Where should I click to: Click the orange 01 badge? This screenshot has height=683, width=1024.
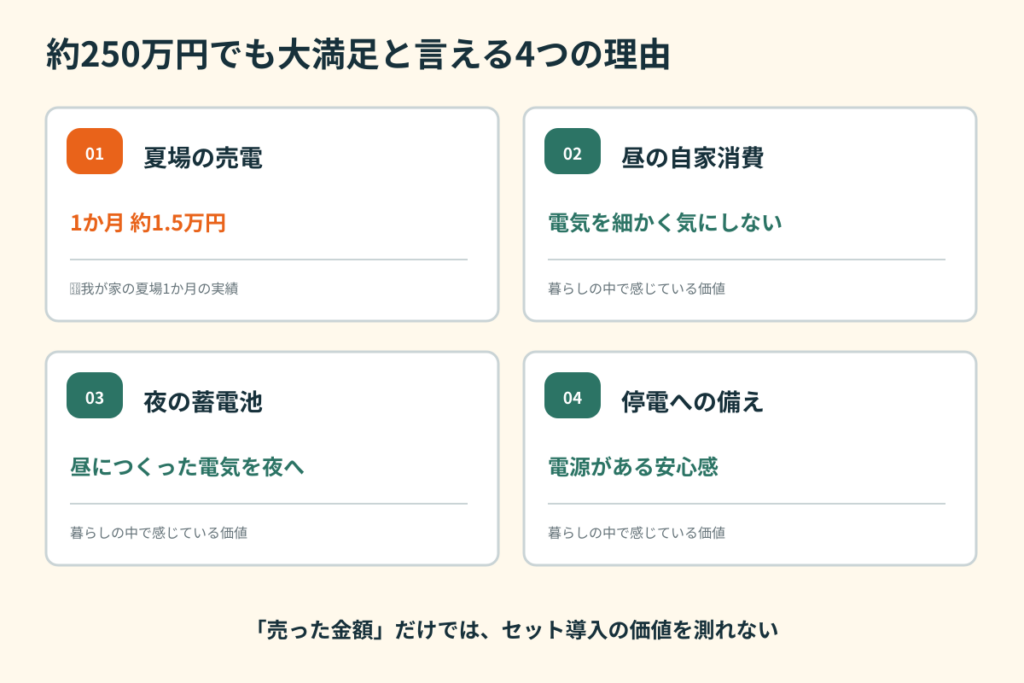(95, 151)
